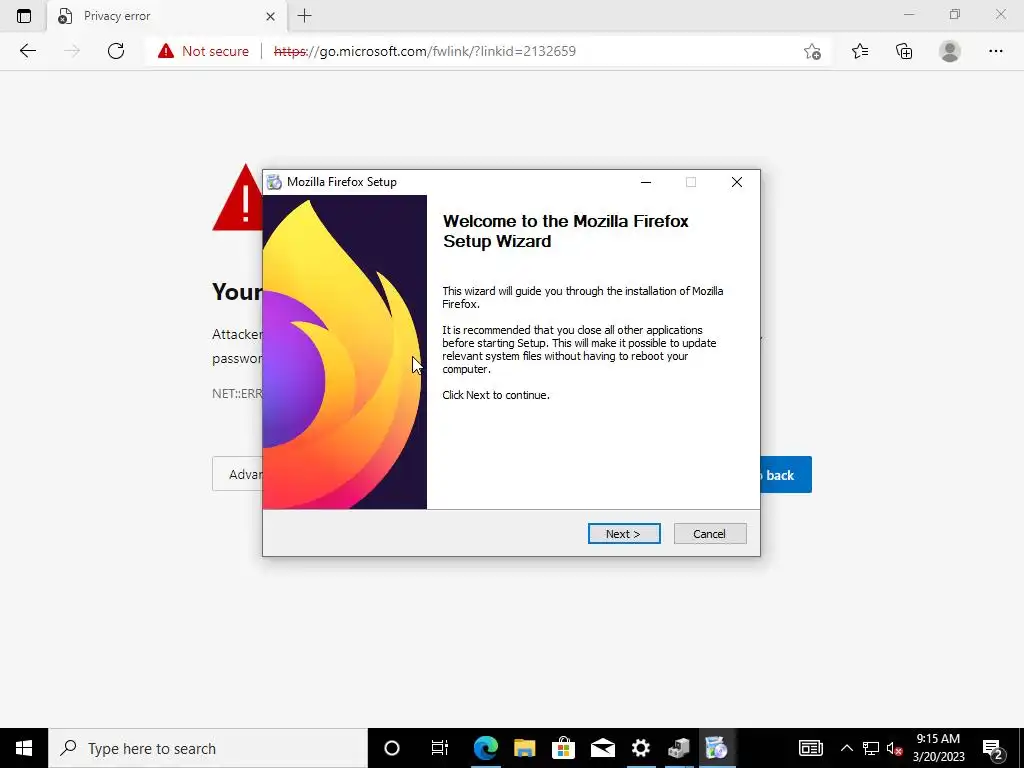The image size is (1024, 768).
Task: Add this page to favorites star
Action: coord(812,51)
